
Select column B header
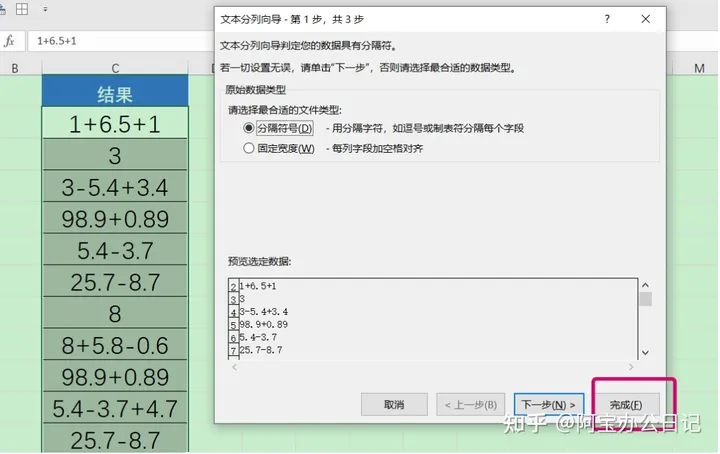click(x=16, y=67)
